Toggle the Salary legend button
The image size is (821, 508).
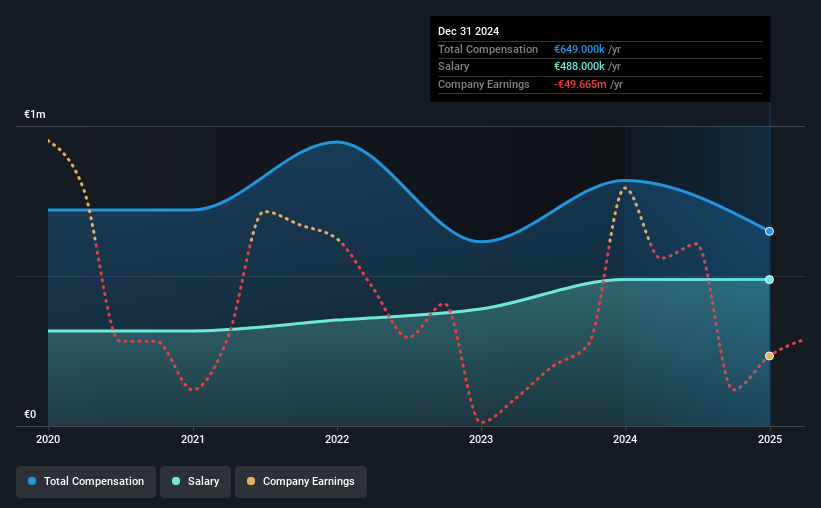coord(195,481)
